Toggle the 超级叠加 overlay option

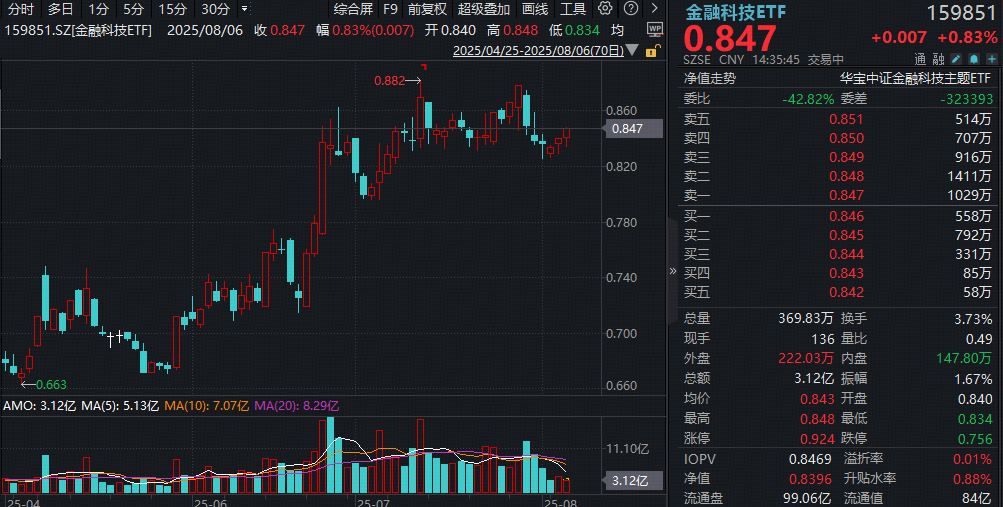pos(484,9)
